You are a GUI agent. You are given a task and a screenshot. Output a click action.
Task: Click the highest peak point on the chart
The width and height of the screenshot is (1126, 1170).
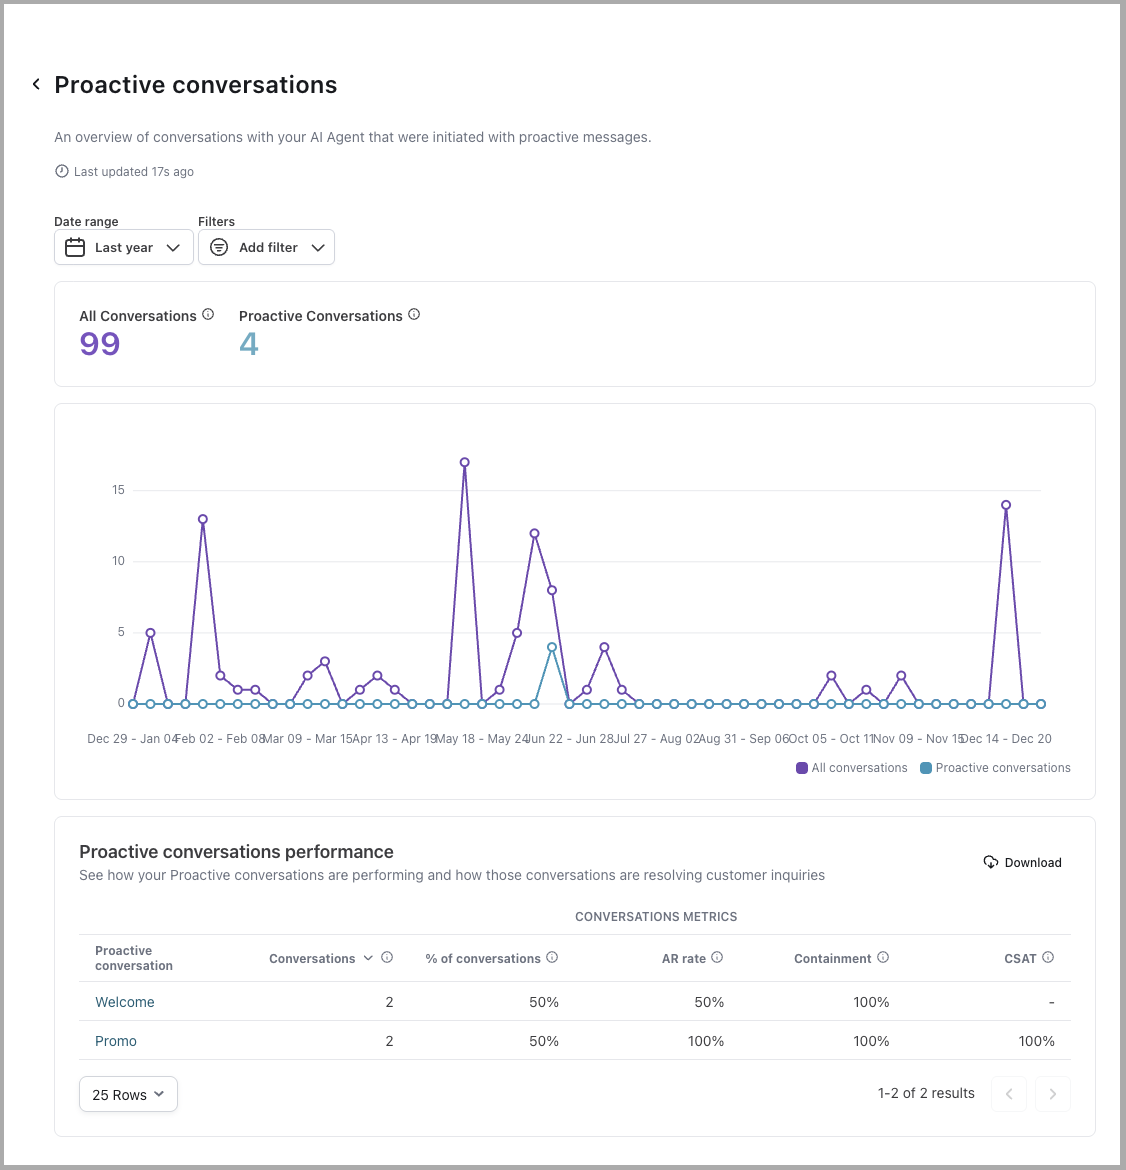[465, 463]
